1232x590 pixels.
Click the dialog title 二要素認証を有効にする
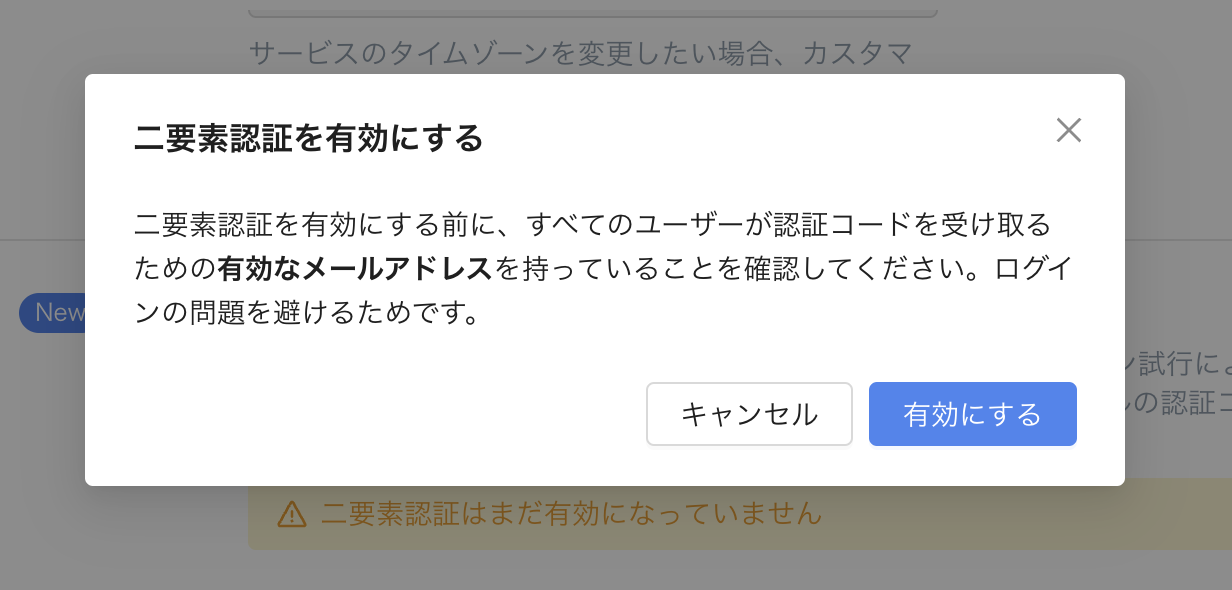click(x=309, y=139)
